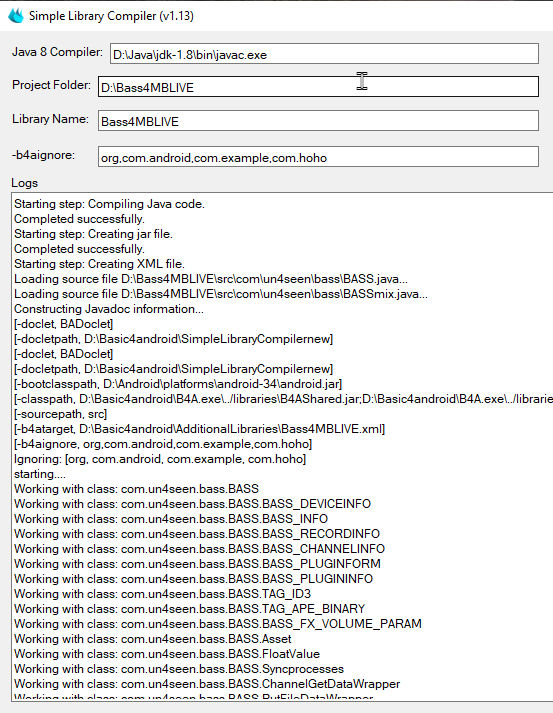Click inside the Project Folder field
Viewport: 553px width, 713px height.
318,86
